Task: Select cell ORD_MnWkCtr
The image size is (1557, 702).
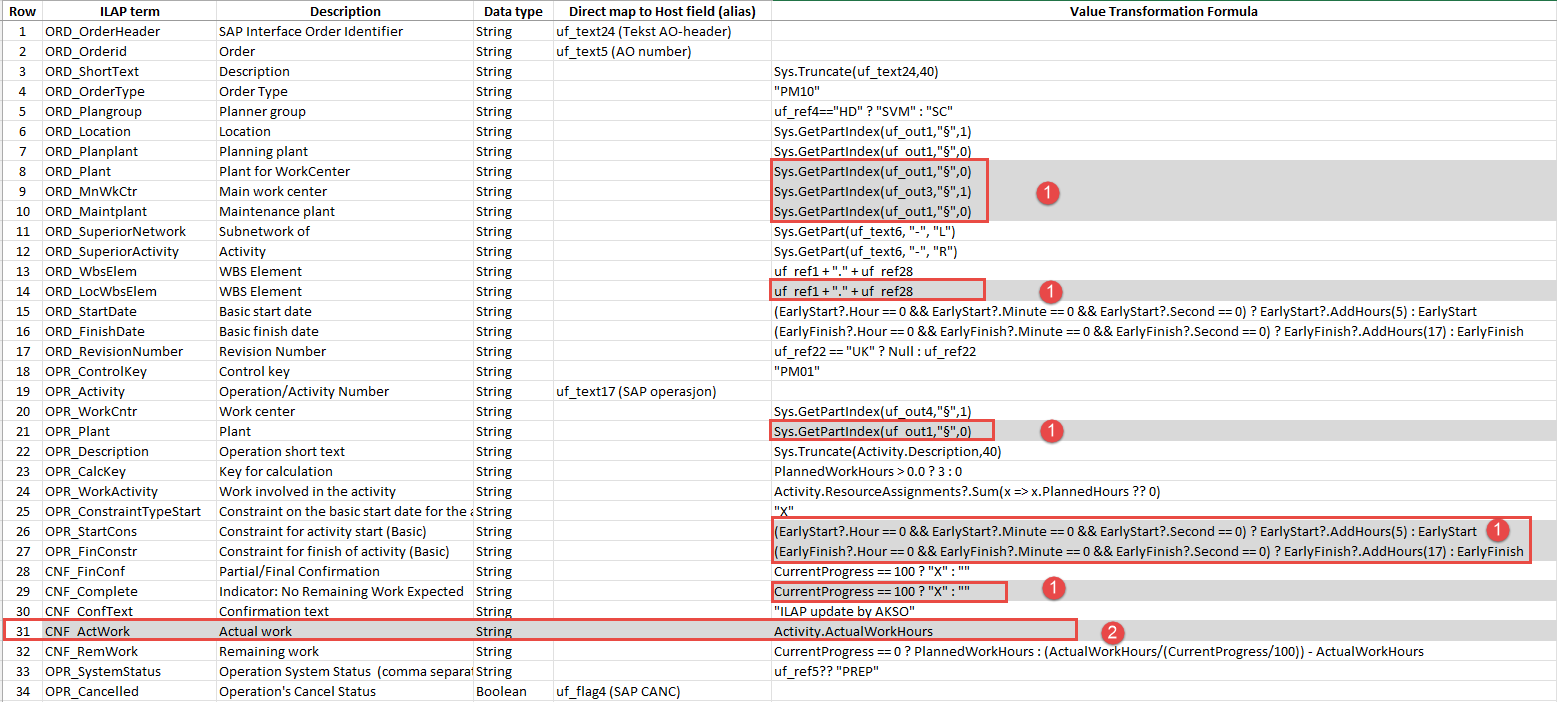Action: [129, 191]
